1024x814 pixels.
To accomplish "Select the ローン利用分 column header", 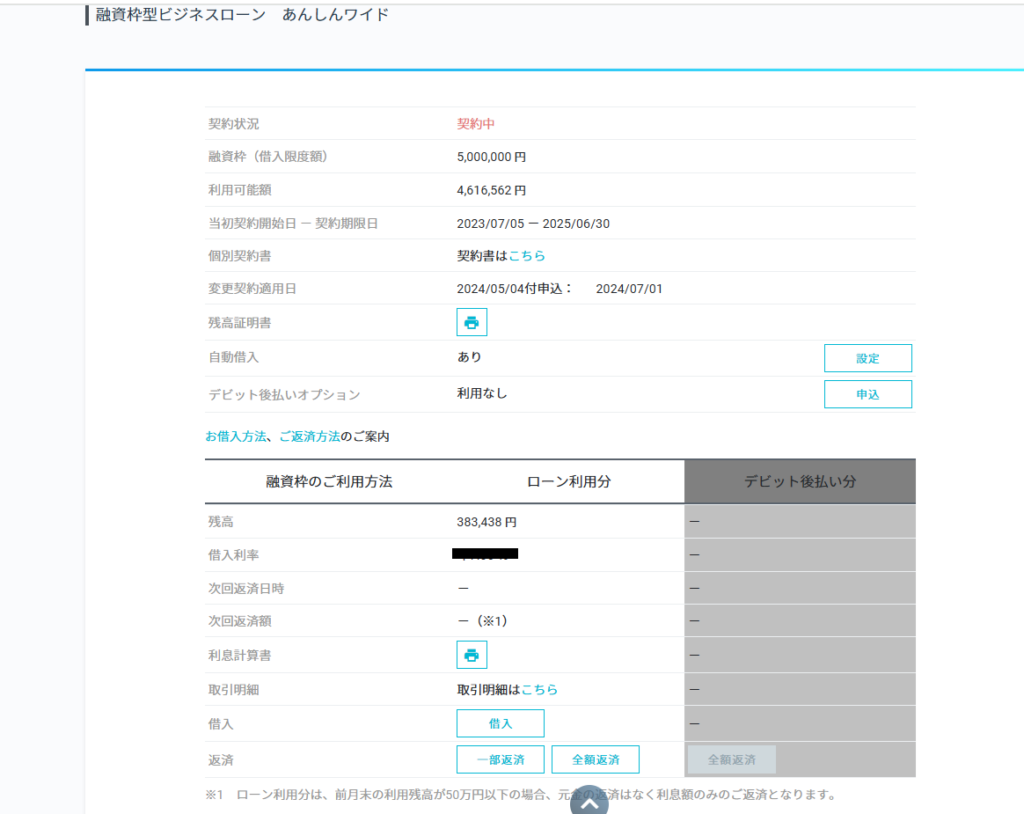I will 568,482.
